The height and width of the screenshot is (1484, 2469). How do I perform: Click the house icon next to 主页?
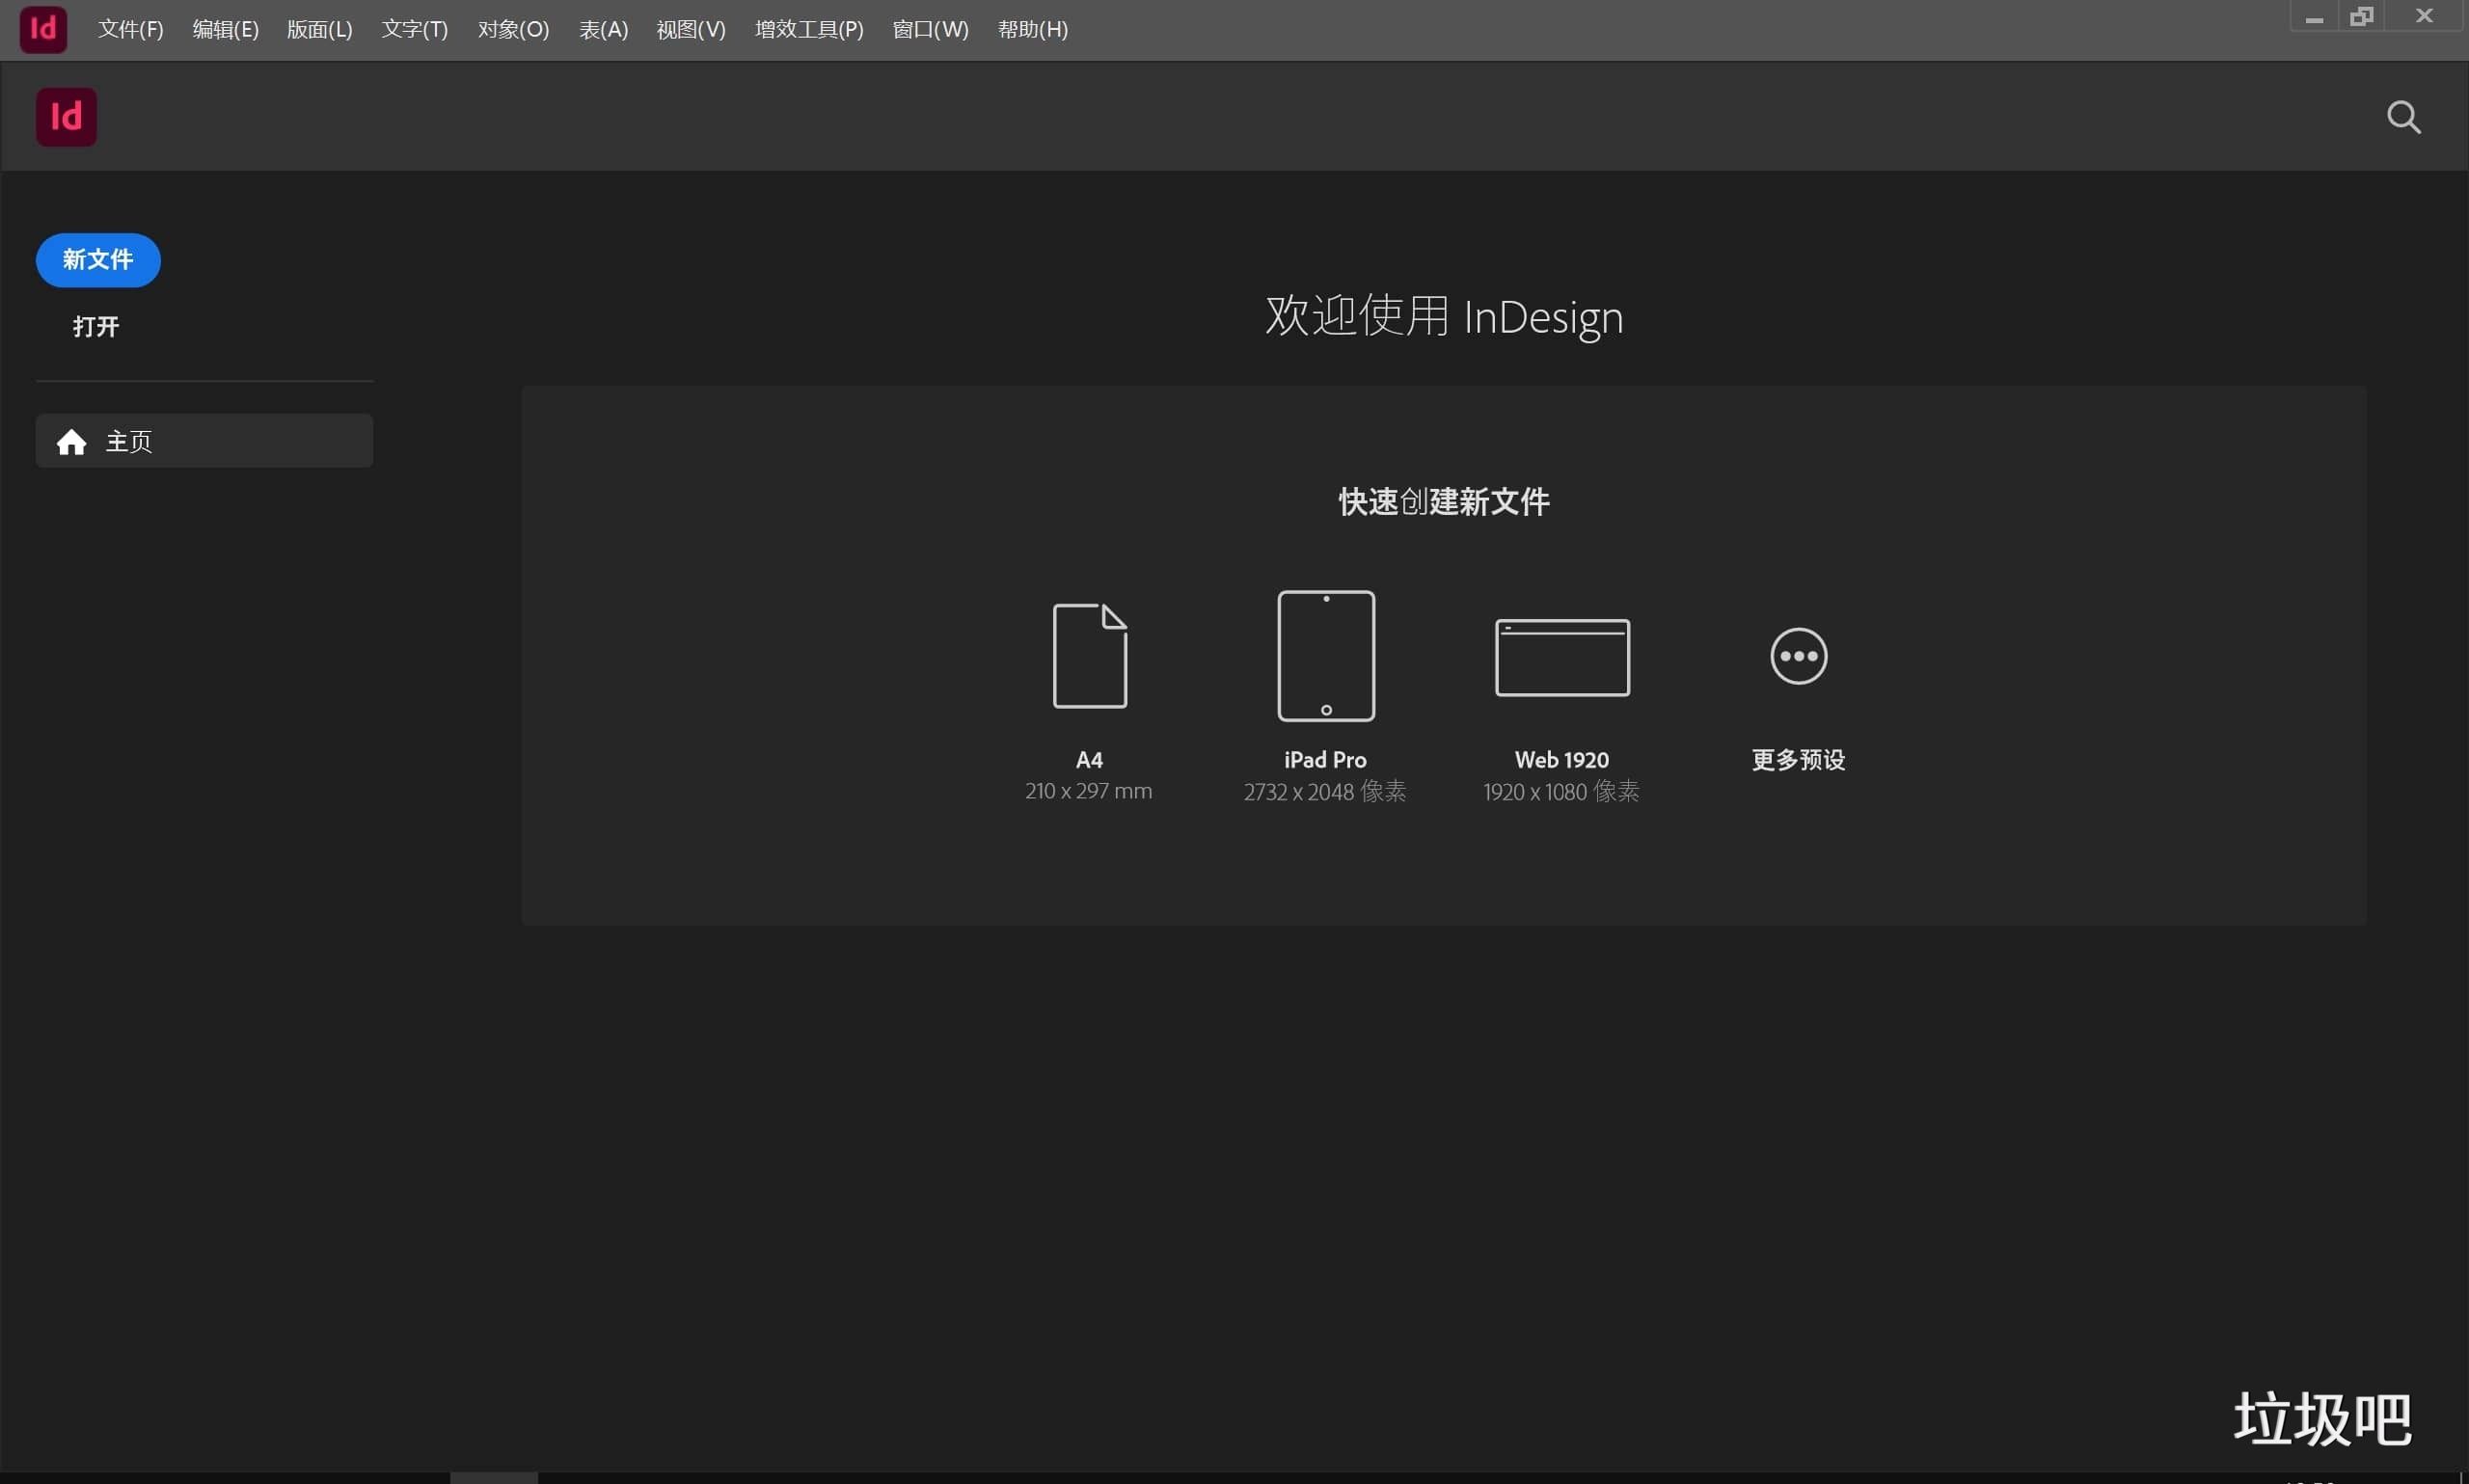(71, 441)
